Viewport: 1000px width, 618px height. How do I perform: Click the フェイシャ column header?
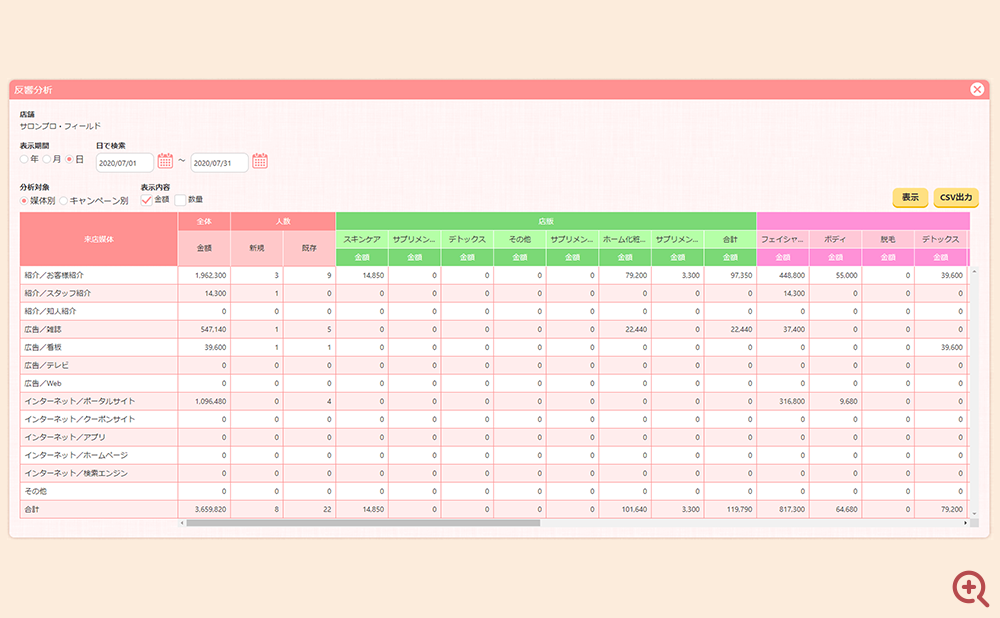(x=783, y=239)
